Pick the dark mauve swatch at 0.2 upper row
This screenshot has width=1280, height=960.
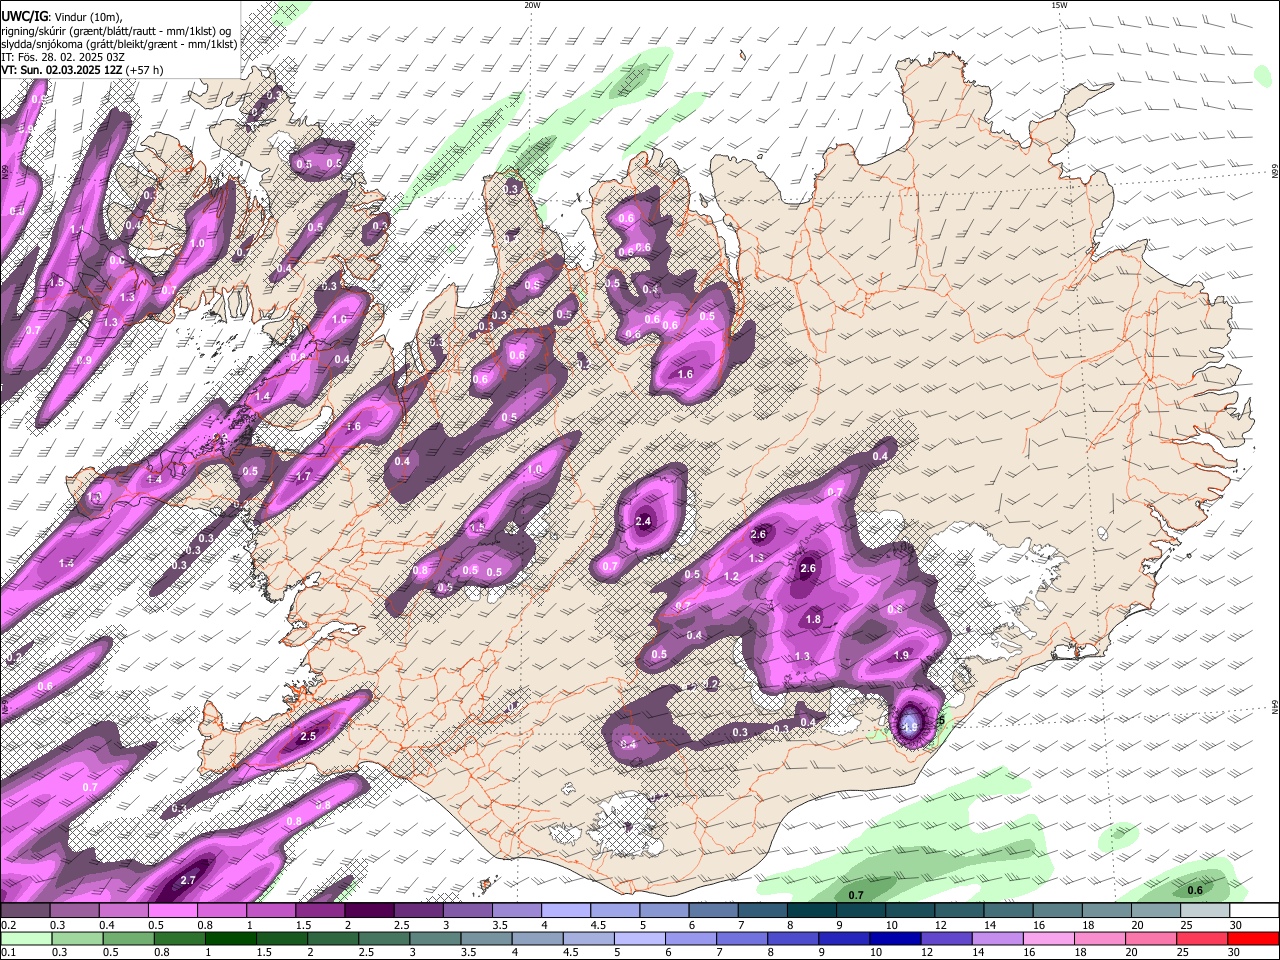point(25,911)
